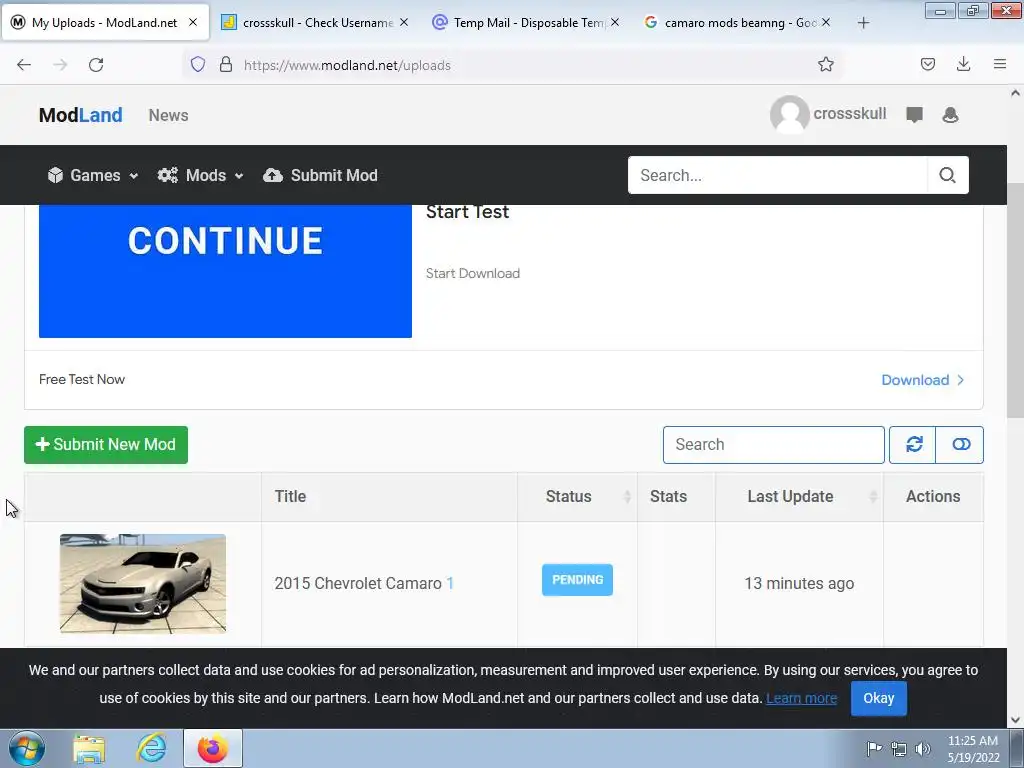The image size is (1024, 768).
Task: Click the browser forward arrow
Action: 60,65
